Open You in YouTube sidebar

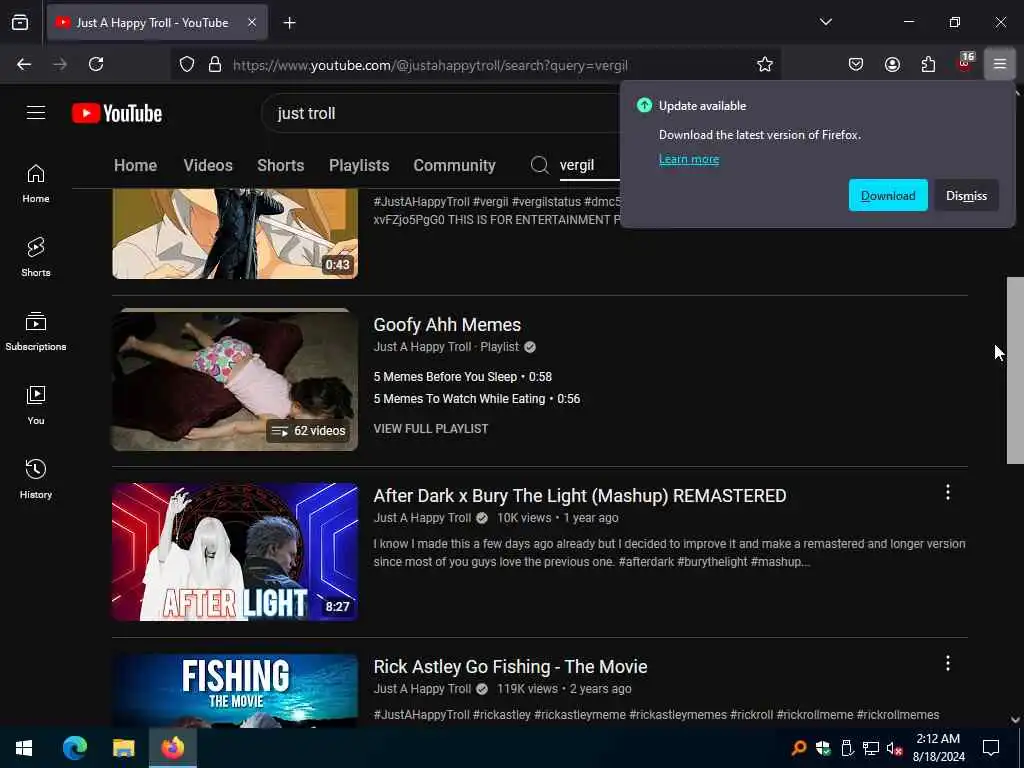pos(36,405)
